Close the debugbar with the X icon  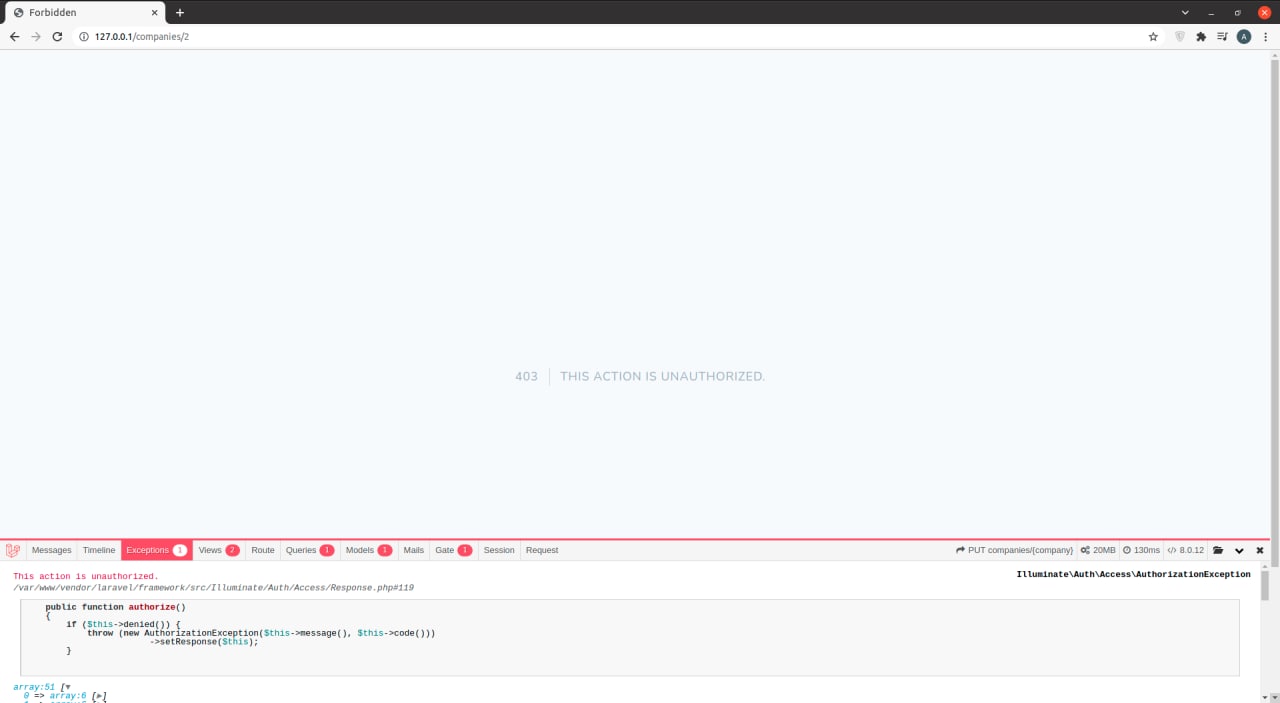pos(1260,550)
